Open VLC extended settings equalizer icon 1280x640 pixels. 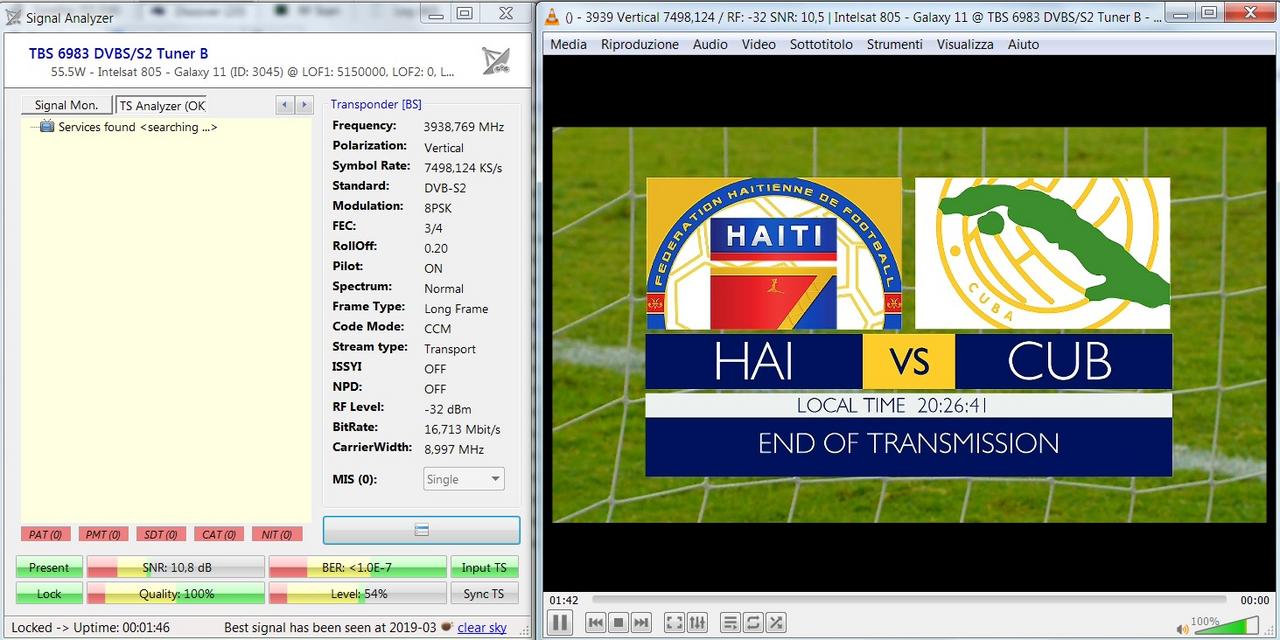pyautogui.click(x=697, y=622)
